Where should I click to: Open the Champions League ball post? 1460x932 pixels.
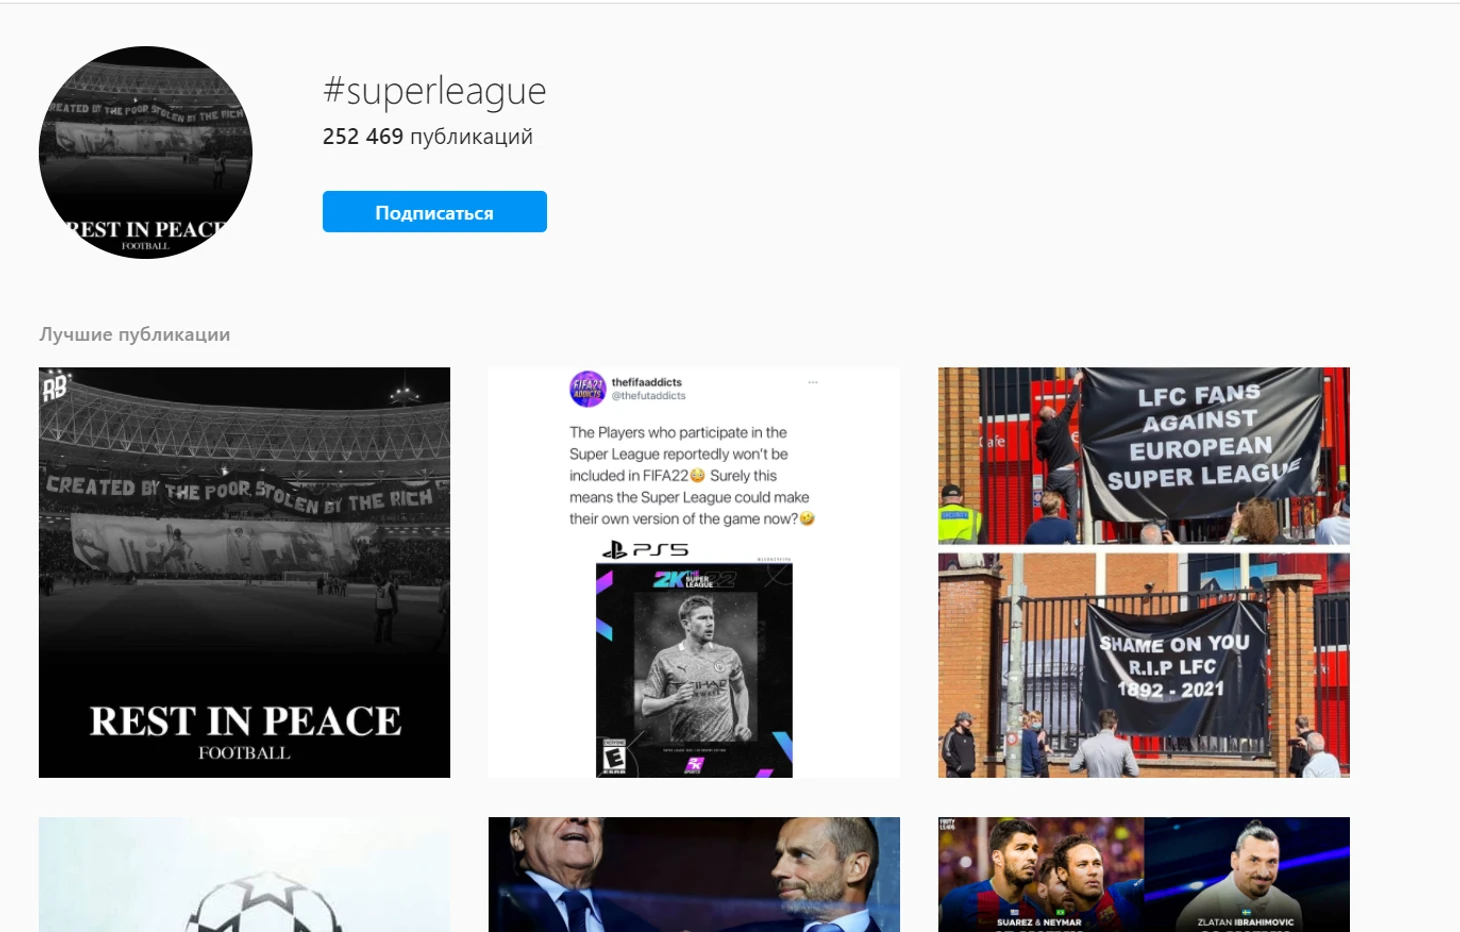coord(244,875)
